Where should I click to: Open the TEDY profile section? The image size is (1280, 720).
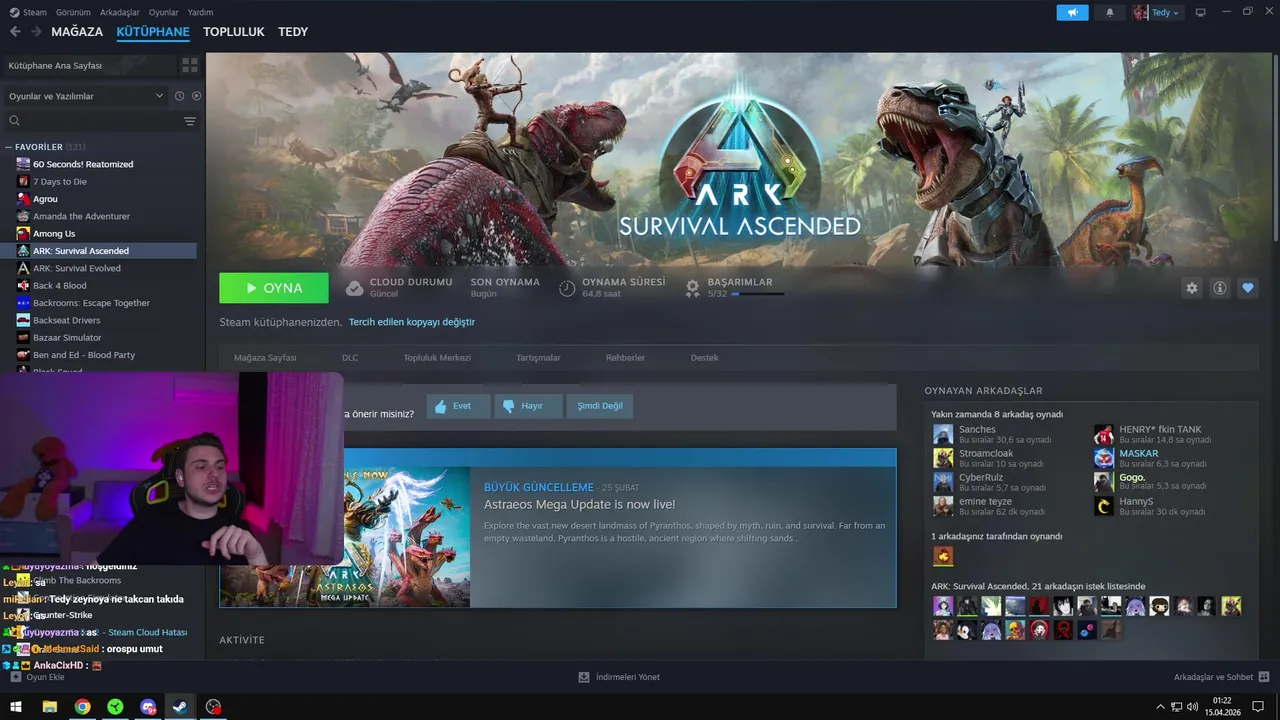(293, 32)
